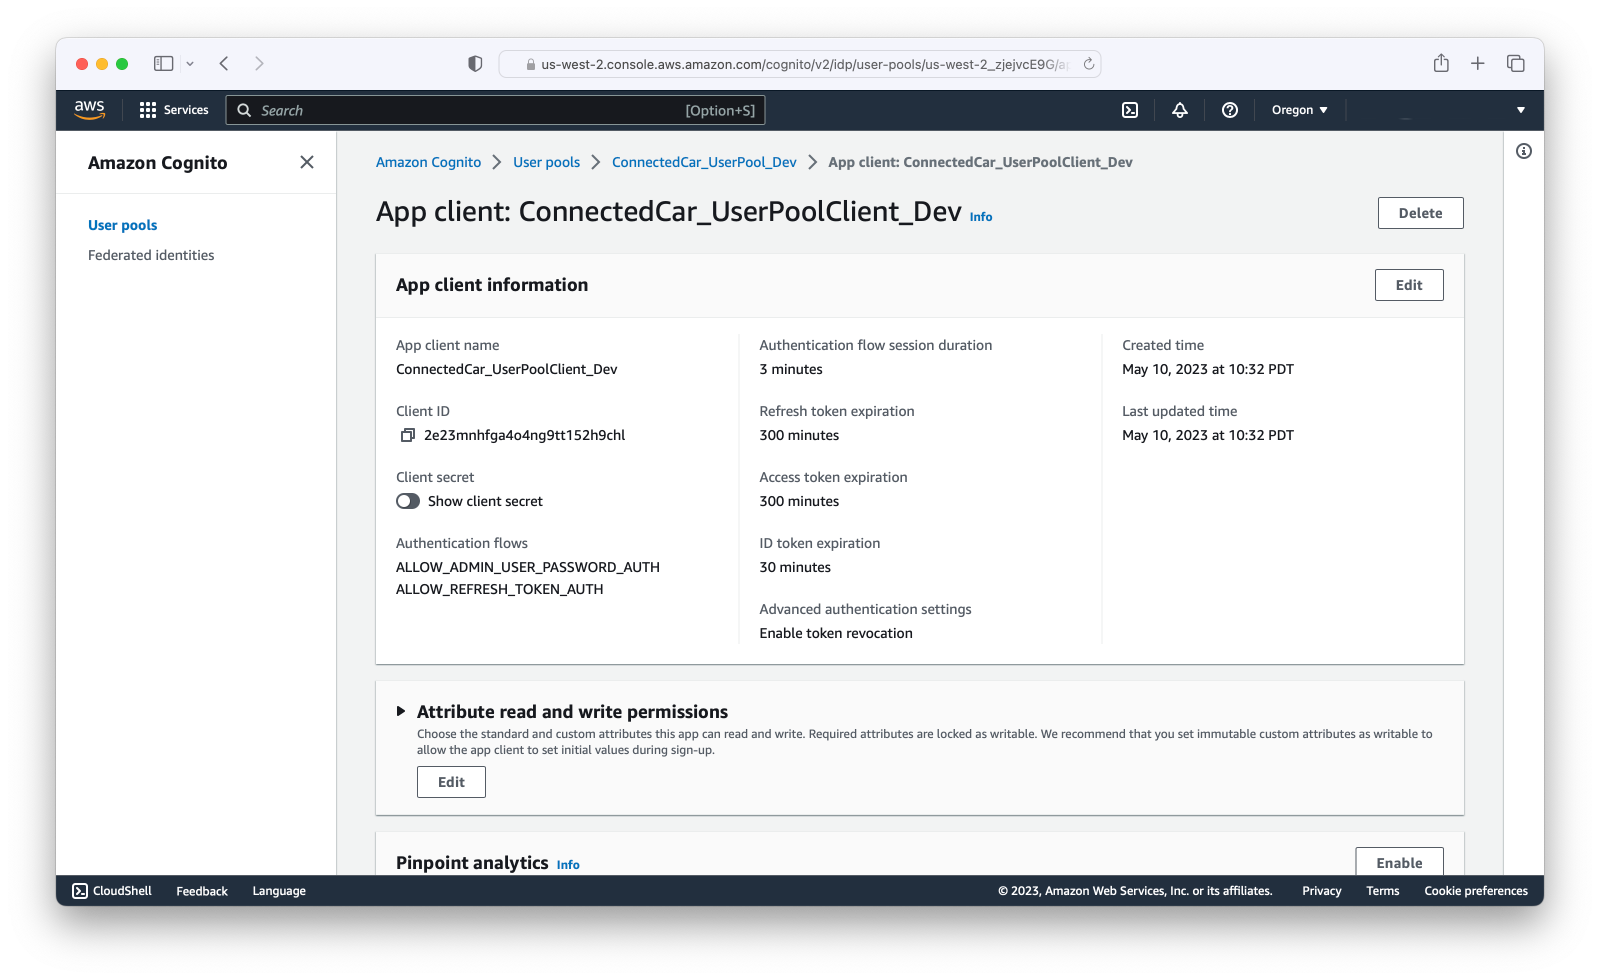The width and height of the screenshot is (1600, 980).
Task: Click the search magnifier icon
Action: click(244, 110)
